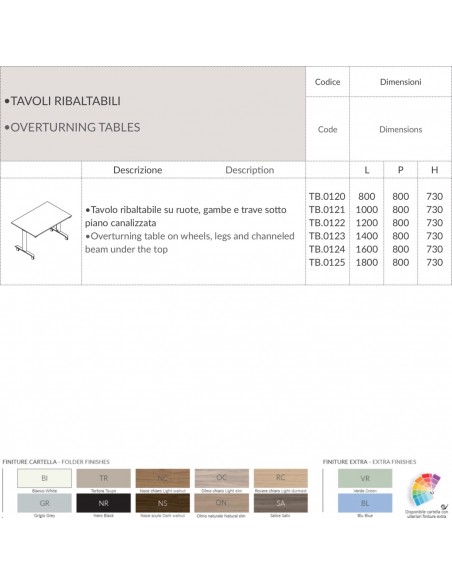Select the NS dark walnut swatch
452x584 pixels.
[163, 503]
